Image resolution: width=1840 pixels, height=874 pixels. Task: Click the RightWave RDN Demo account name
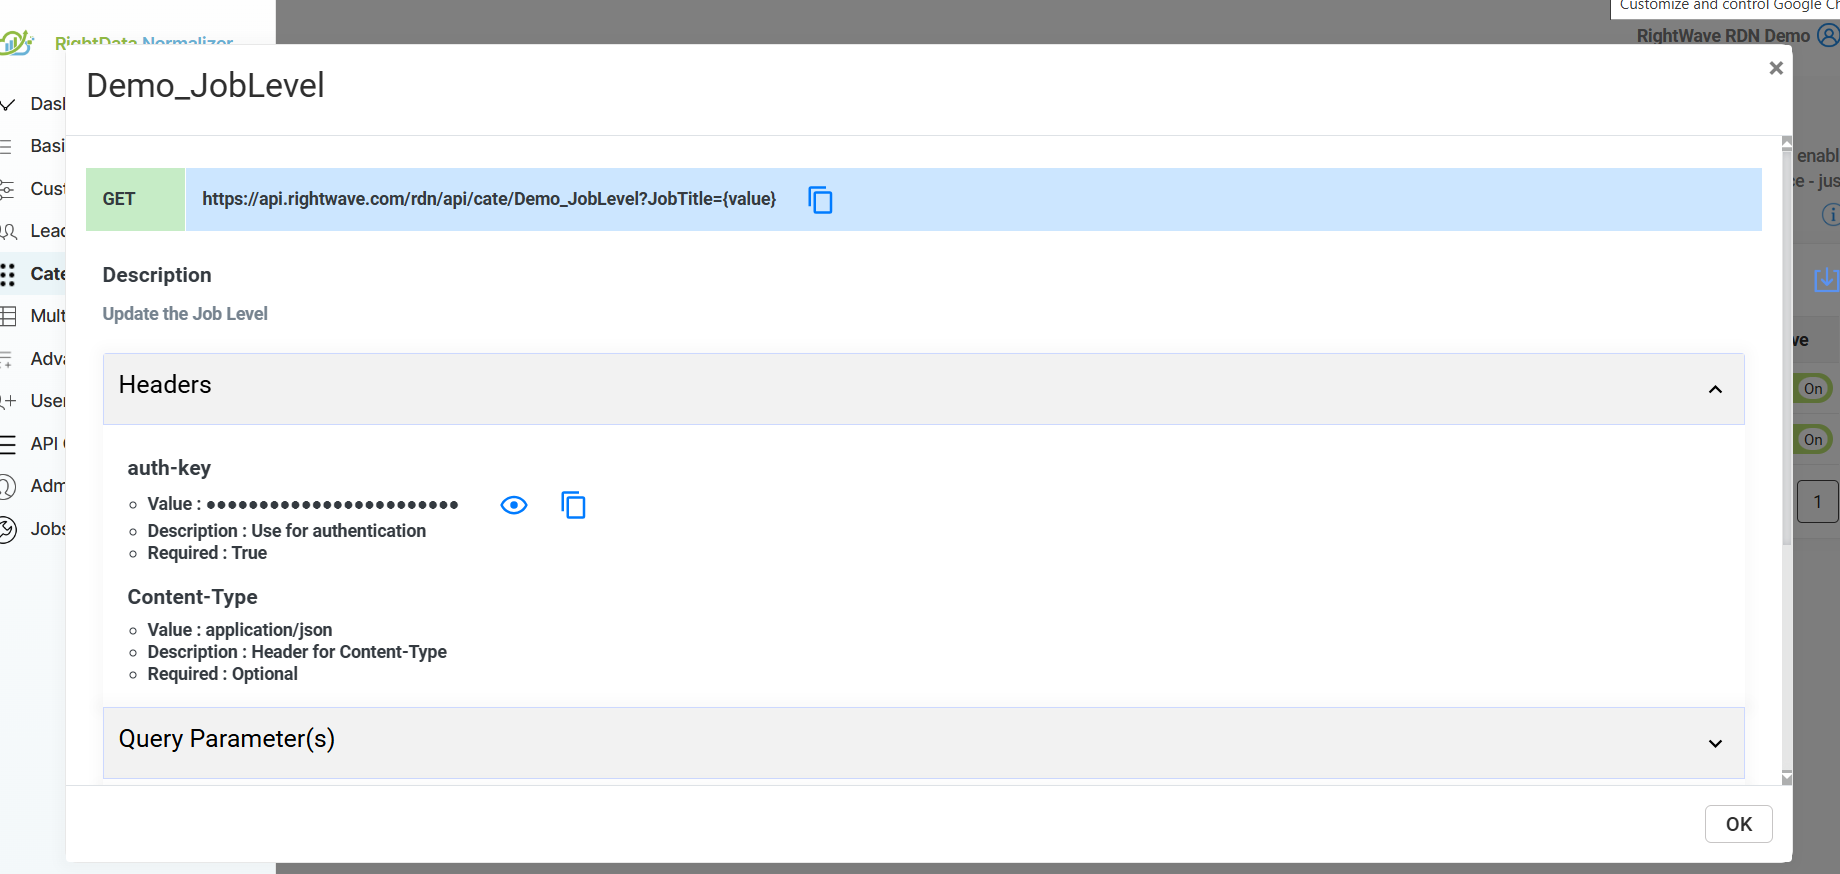pyautogui.click(x=1723, y=36)
